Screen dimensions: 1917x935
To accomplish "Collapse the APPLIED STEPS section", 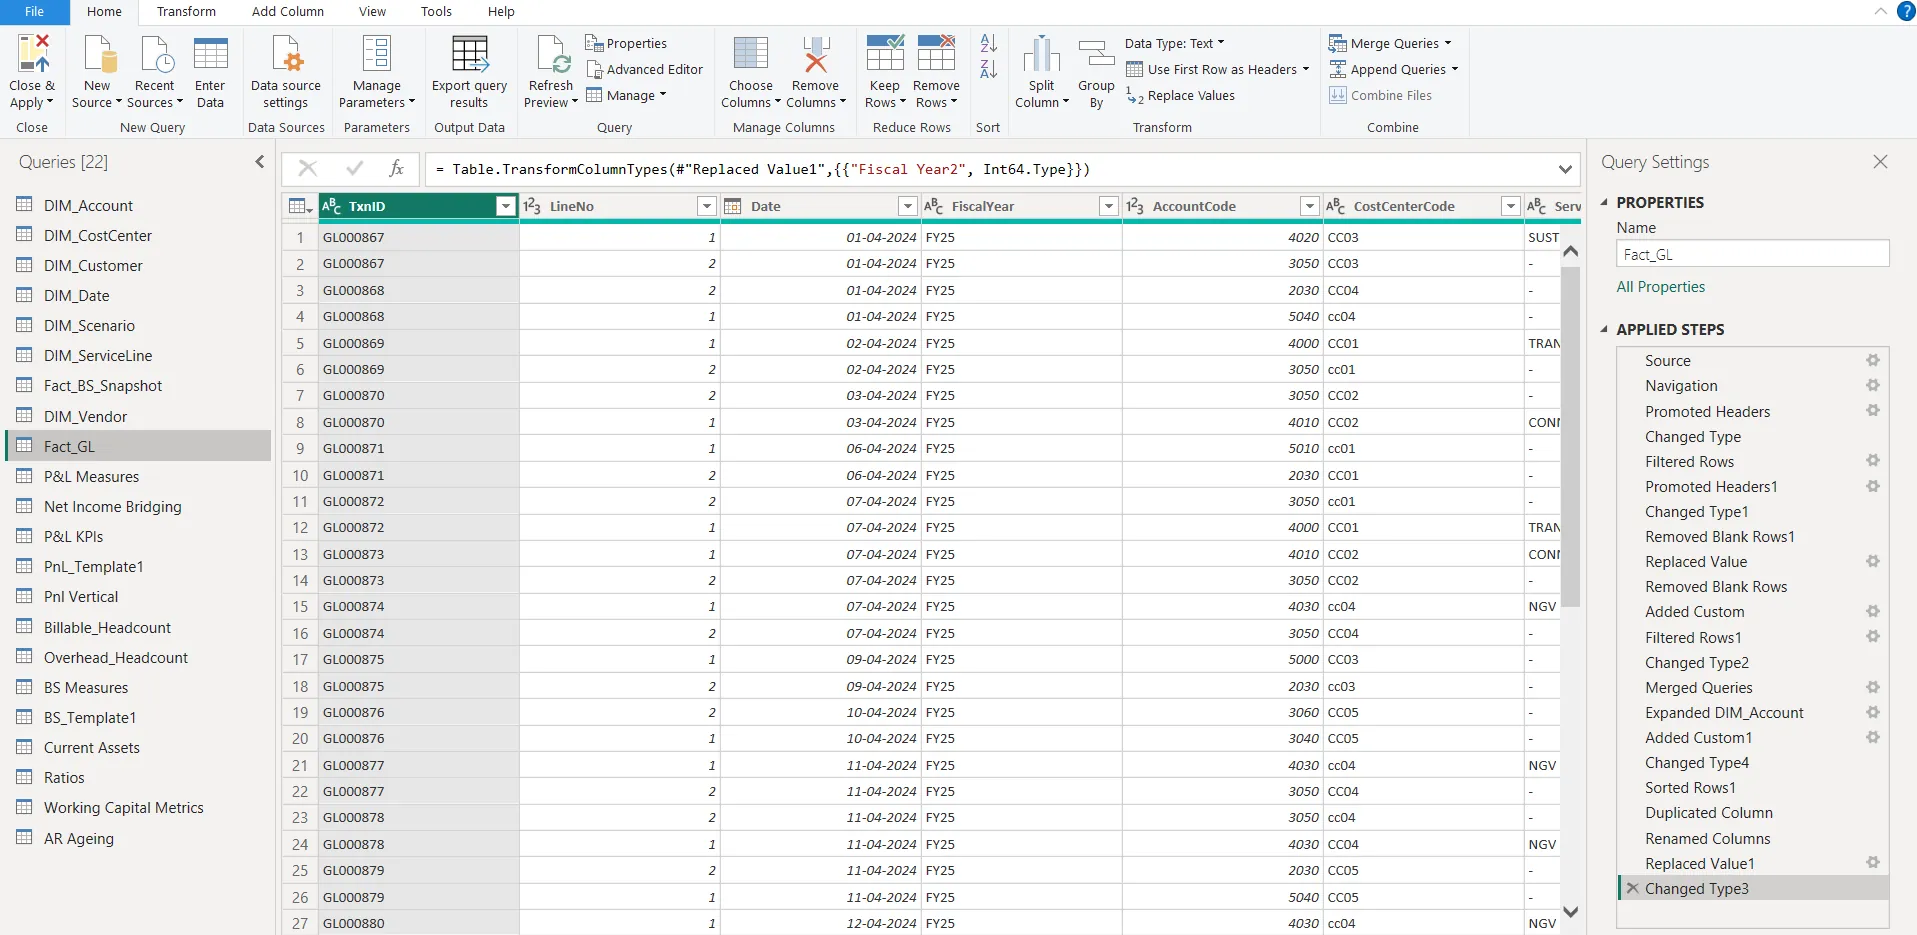I will click(x=1604, y=329).
